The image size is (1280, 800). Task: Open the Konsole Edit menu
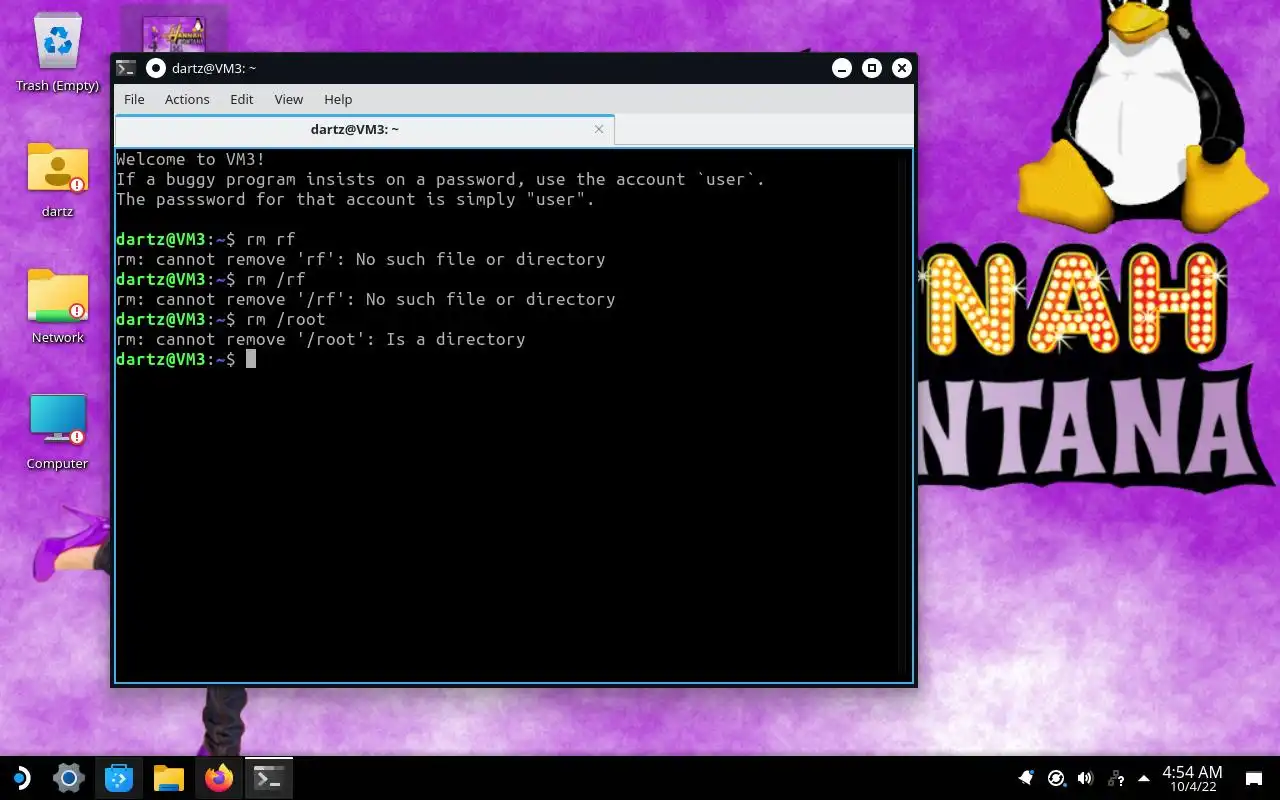point(242,99)
